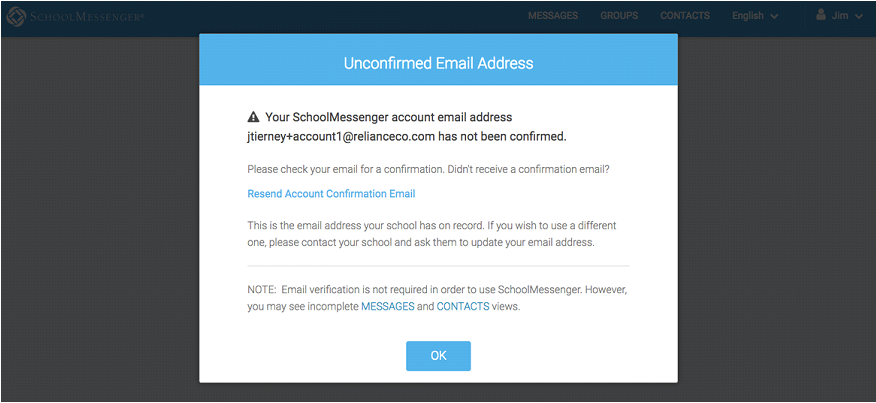
Task: Go to CONTACTS in the navigation bar
Action: [x=685, y=16]
